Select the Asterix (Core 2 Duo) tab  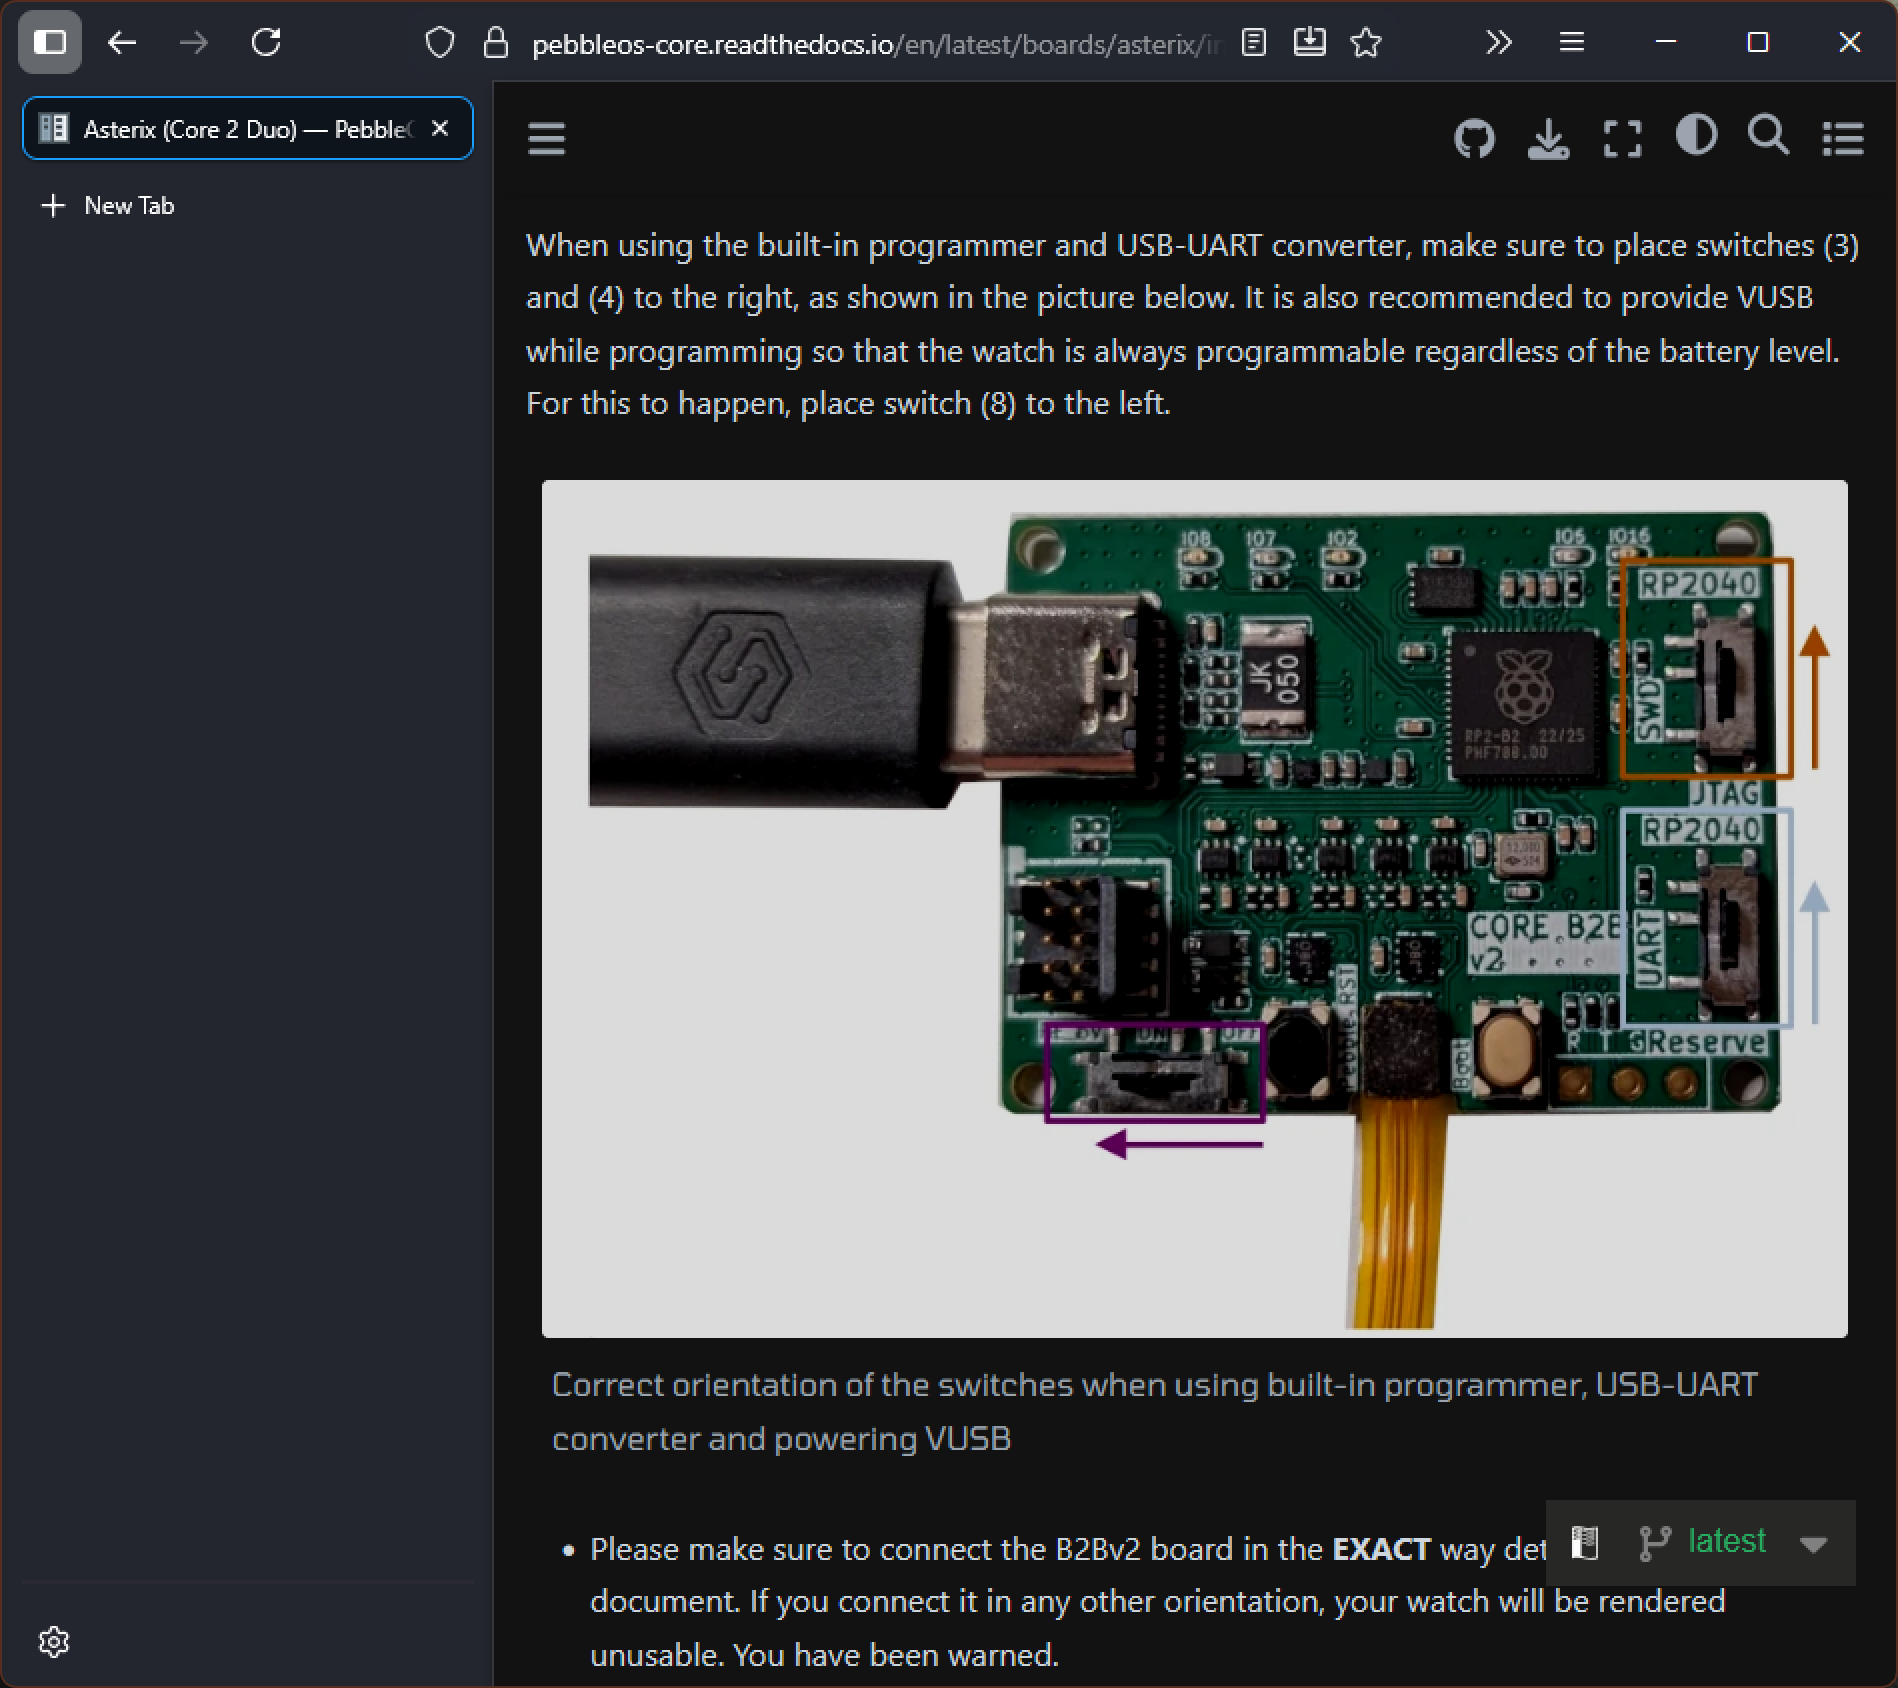248,128
